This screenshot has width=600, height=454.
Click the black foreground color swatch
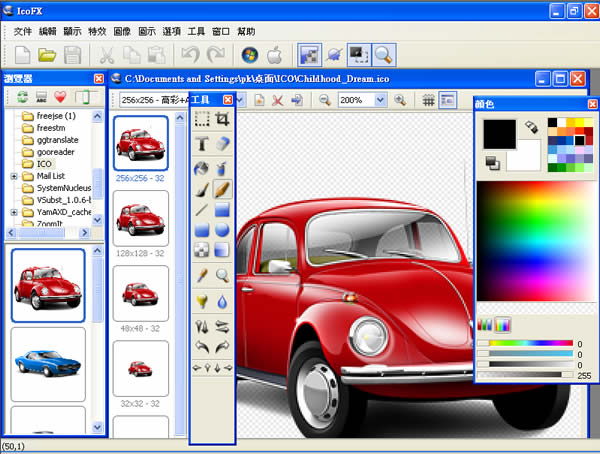pyautogui.click(x=499, y=135)
